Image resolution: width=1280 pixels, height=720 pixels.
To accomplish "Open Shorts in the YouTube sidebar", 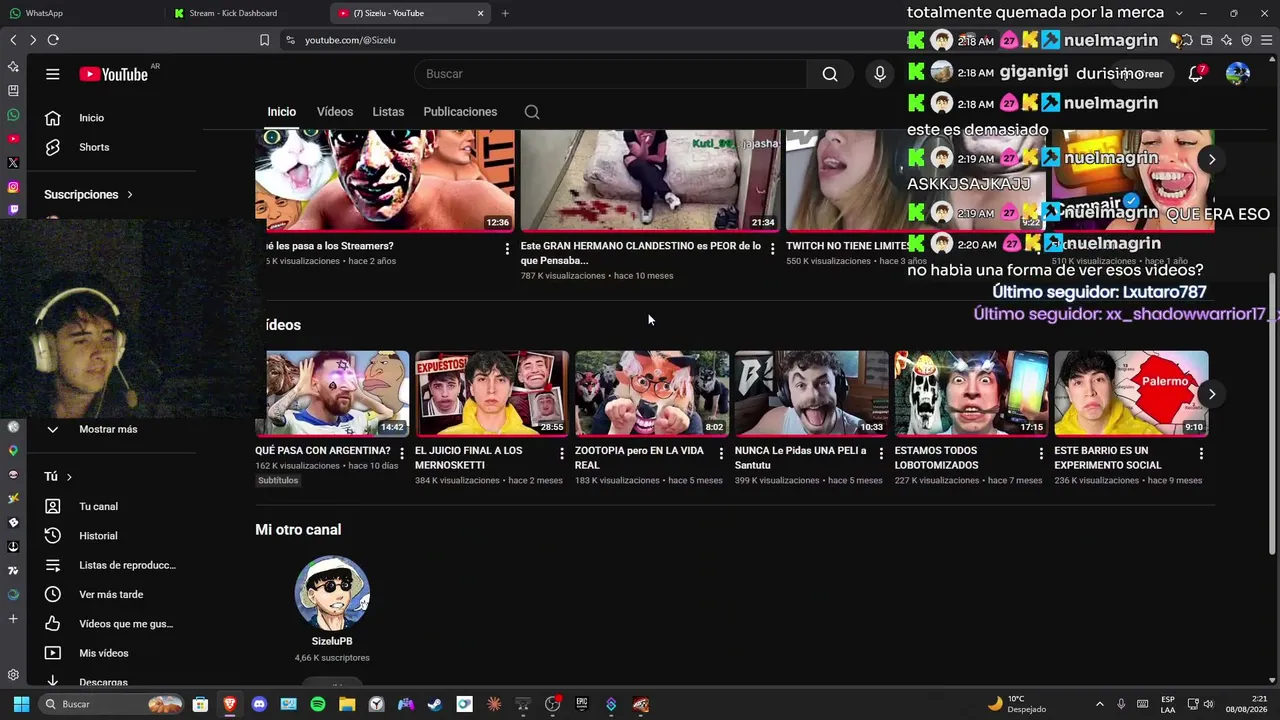I will [94, 147].
